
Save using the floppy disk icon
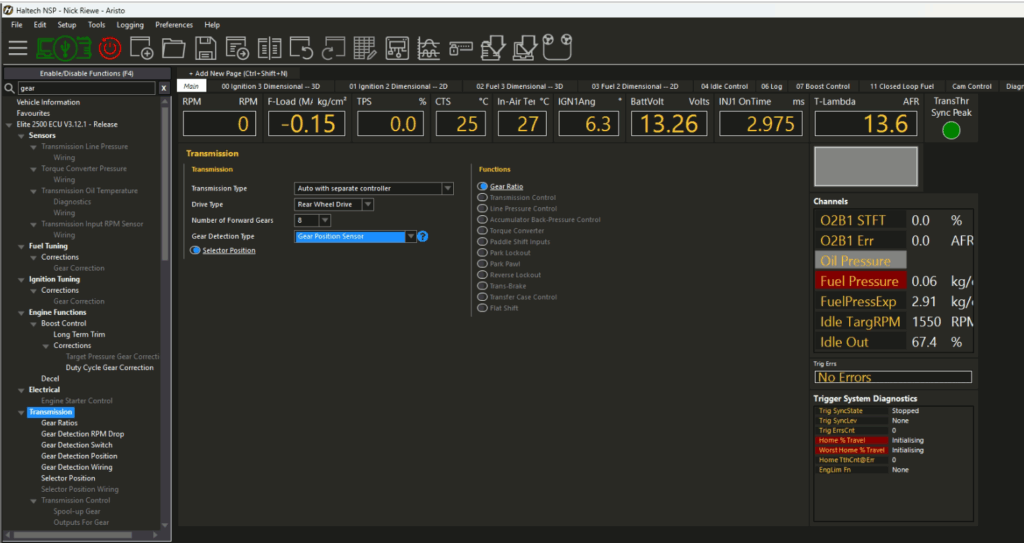(x=206, y=48)
